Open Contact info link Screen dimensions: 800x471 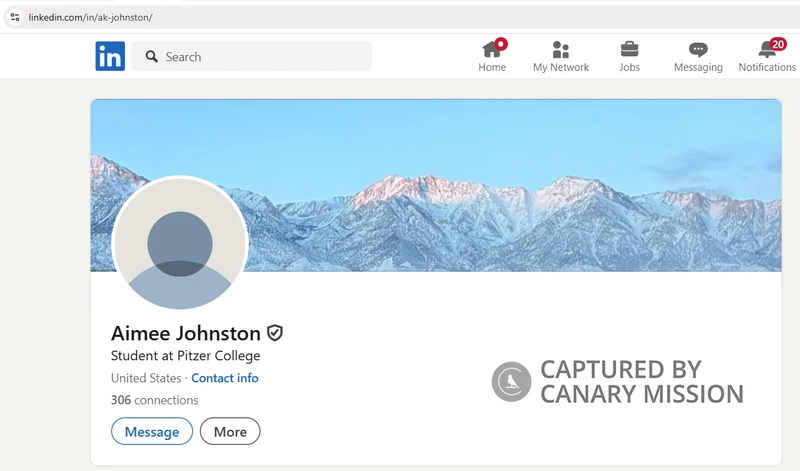[x=224, y=378]
